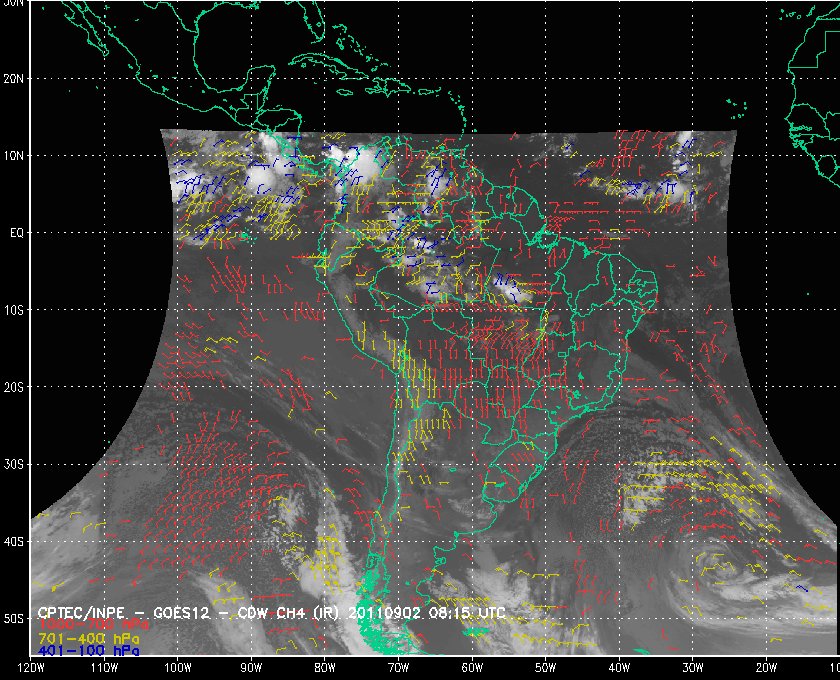This screenshot has width=840, height=680.
Task: Select the "50W" longitude label
Action: coord(545,668)
